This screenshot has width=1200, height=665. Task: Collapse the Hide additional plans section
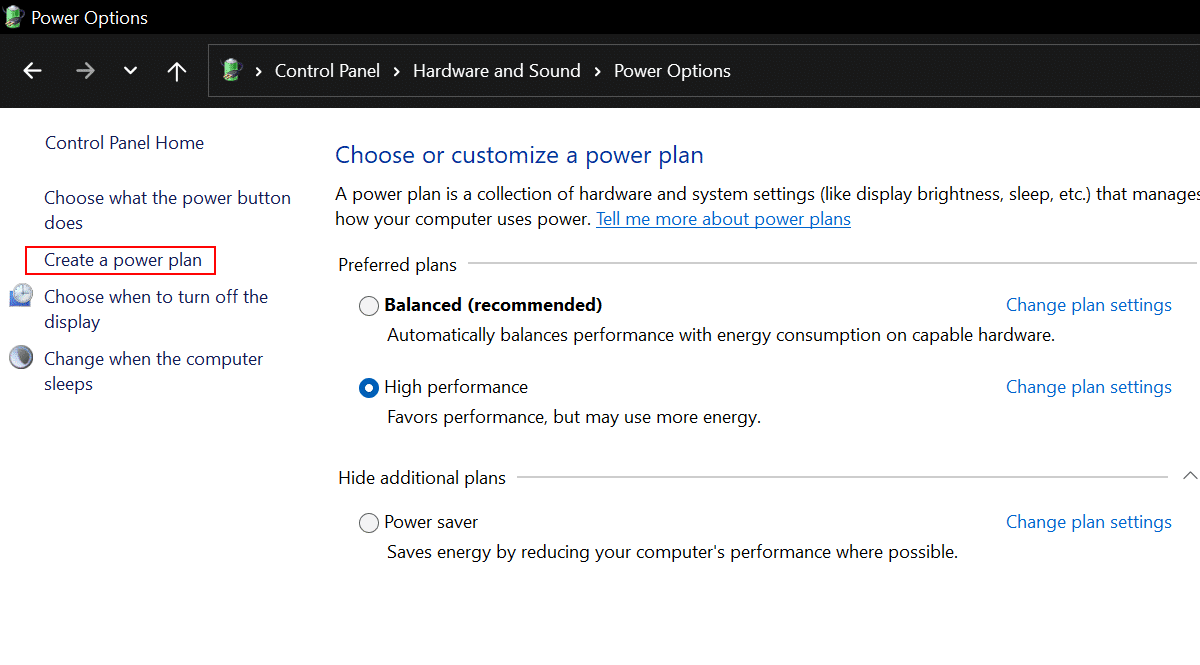click(1190, 476)
